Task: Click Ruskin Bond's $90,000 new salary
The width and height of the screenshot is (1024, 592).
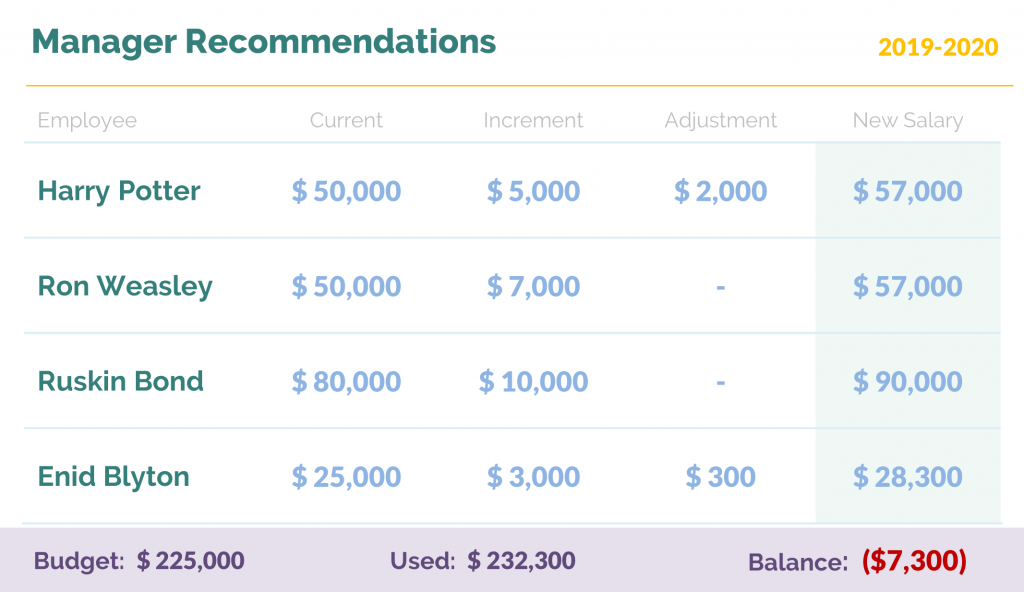Action: coord(908,382)
